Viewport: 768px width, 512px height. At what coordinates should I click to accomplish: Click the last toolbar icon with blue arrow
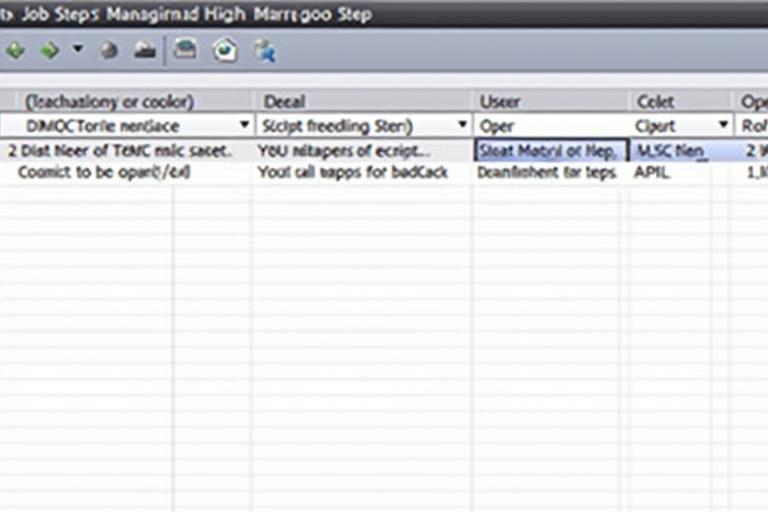(265, 50)
